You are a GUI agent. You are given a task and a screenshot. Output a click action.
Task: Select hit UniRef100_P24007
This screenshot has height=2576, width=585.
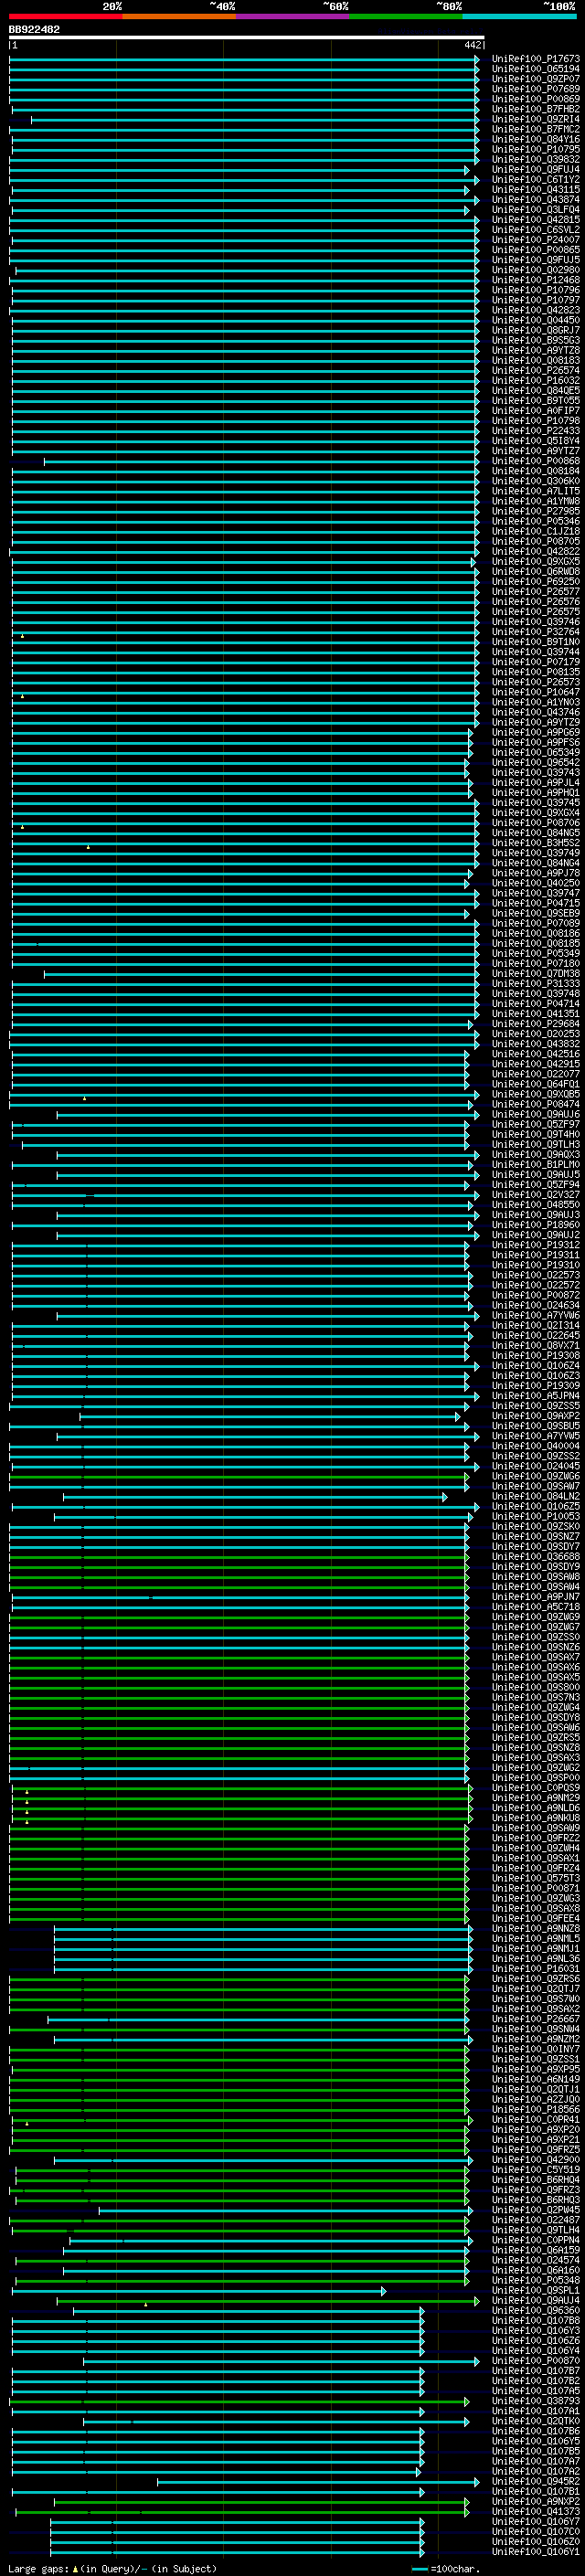[536, 240]
